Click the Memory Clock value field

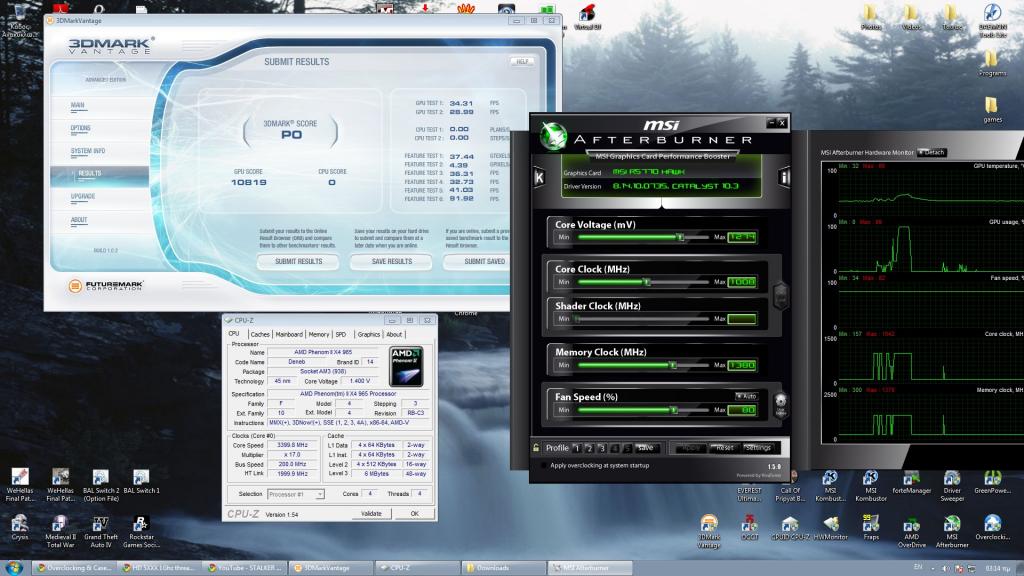pos(742,365)
